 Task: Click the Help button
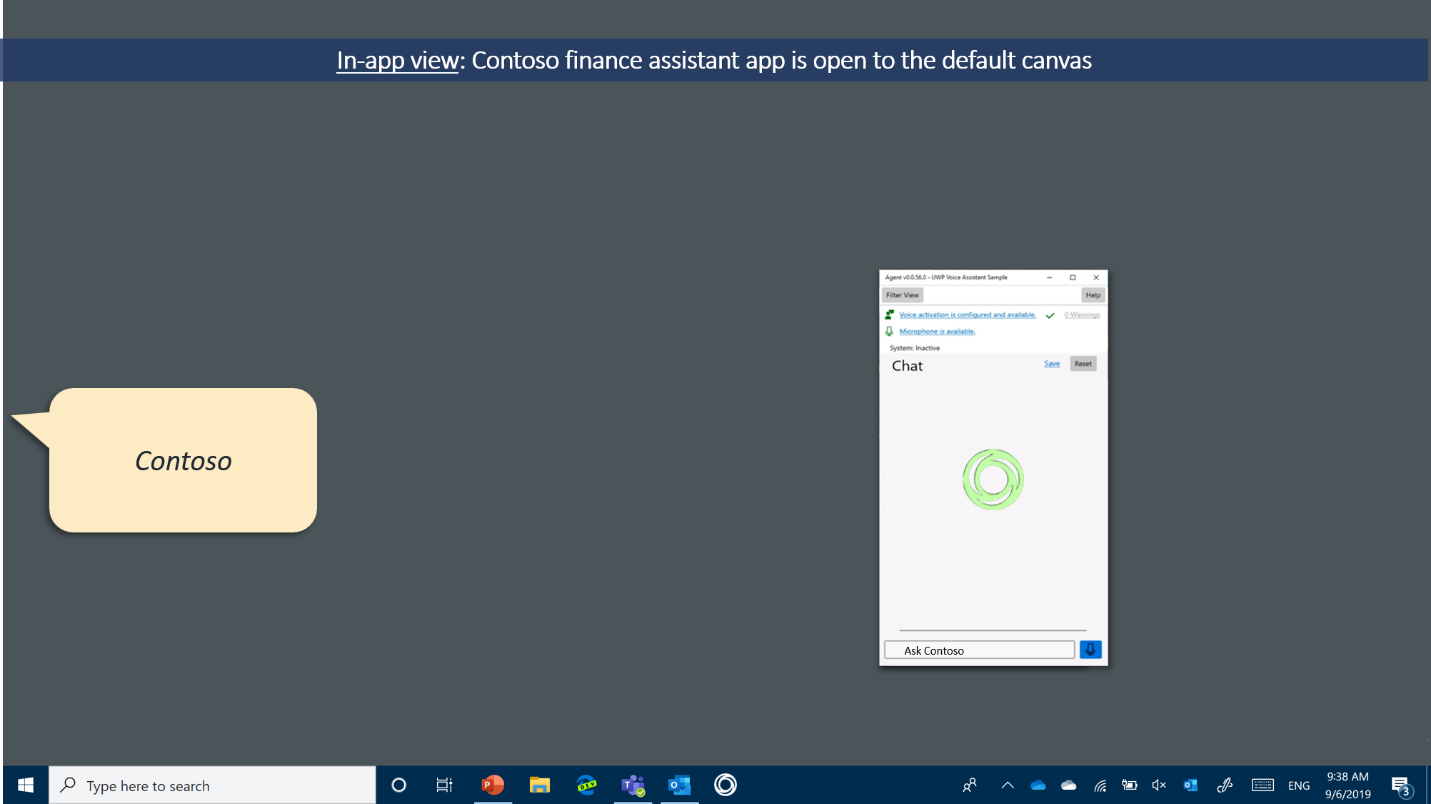pos(1093,295)
